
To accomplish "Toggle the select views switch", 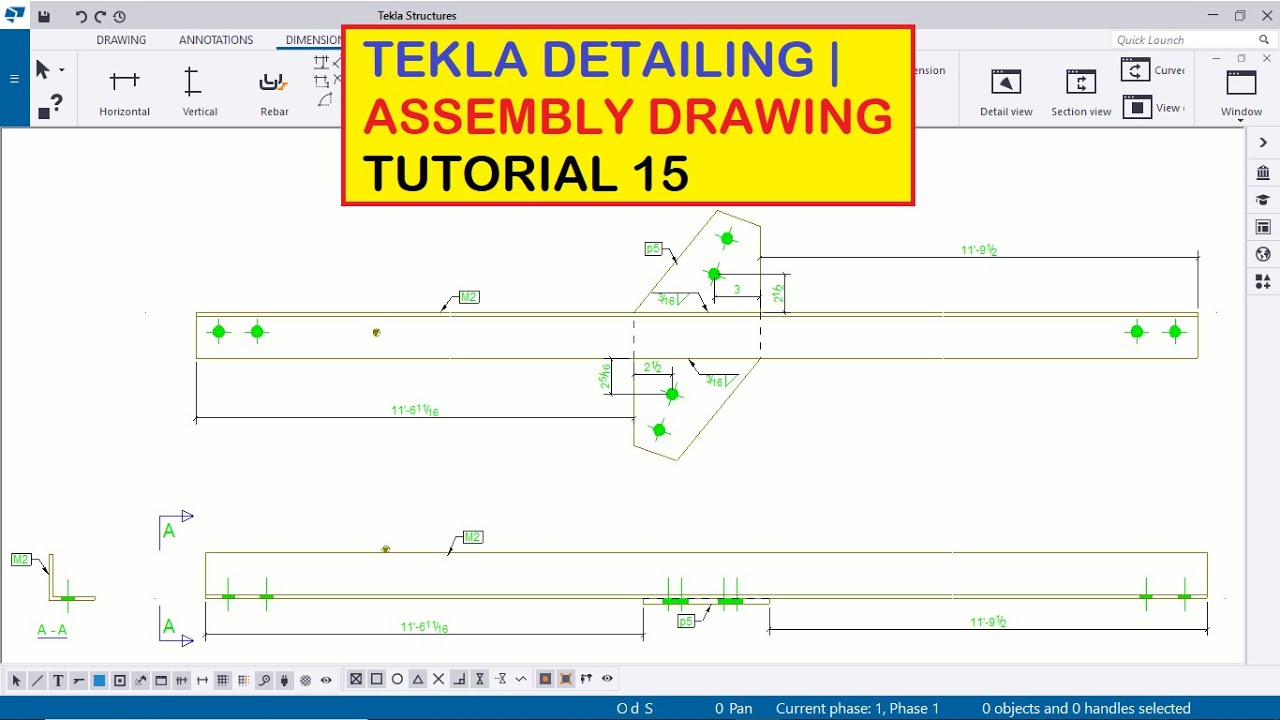I will click(161, 680).
